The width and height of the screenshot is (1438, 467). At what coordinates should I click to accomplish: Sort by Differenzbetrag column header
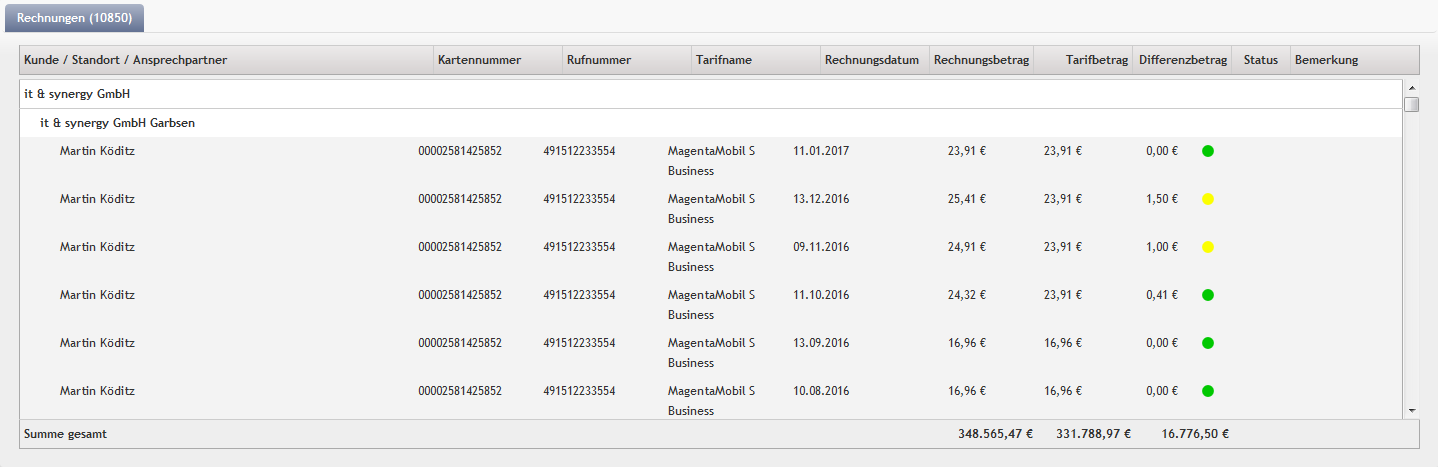(1183, 60)
